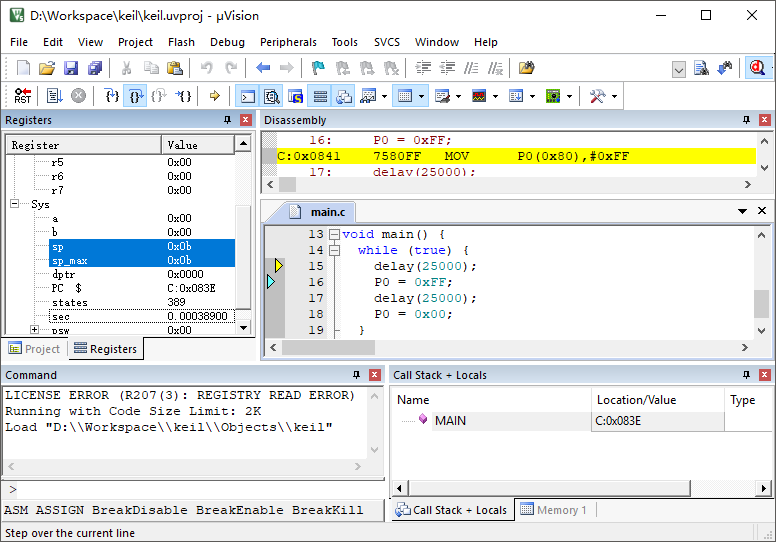Click the Open file folder icon

point(47,68)
